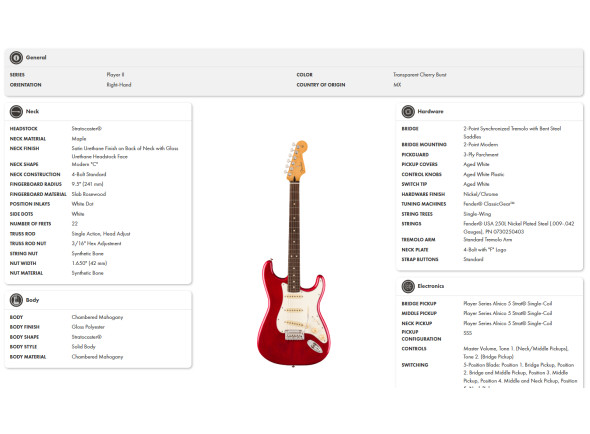
Task: Select the 'Slab Rosewood' fingerboard material value
Action: point(89,194)
